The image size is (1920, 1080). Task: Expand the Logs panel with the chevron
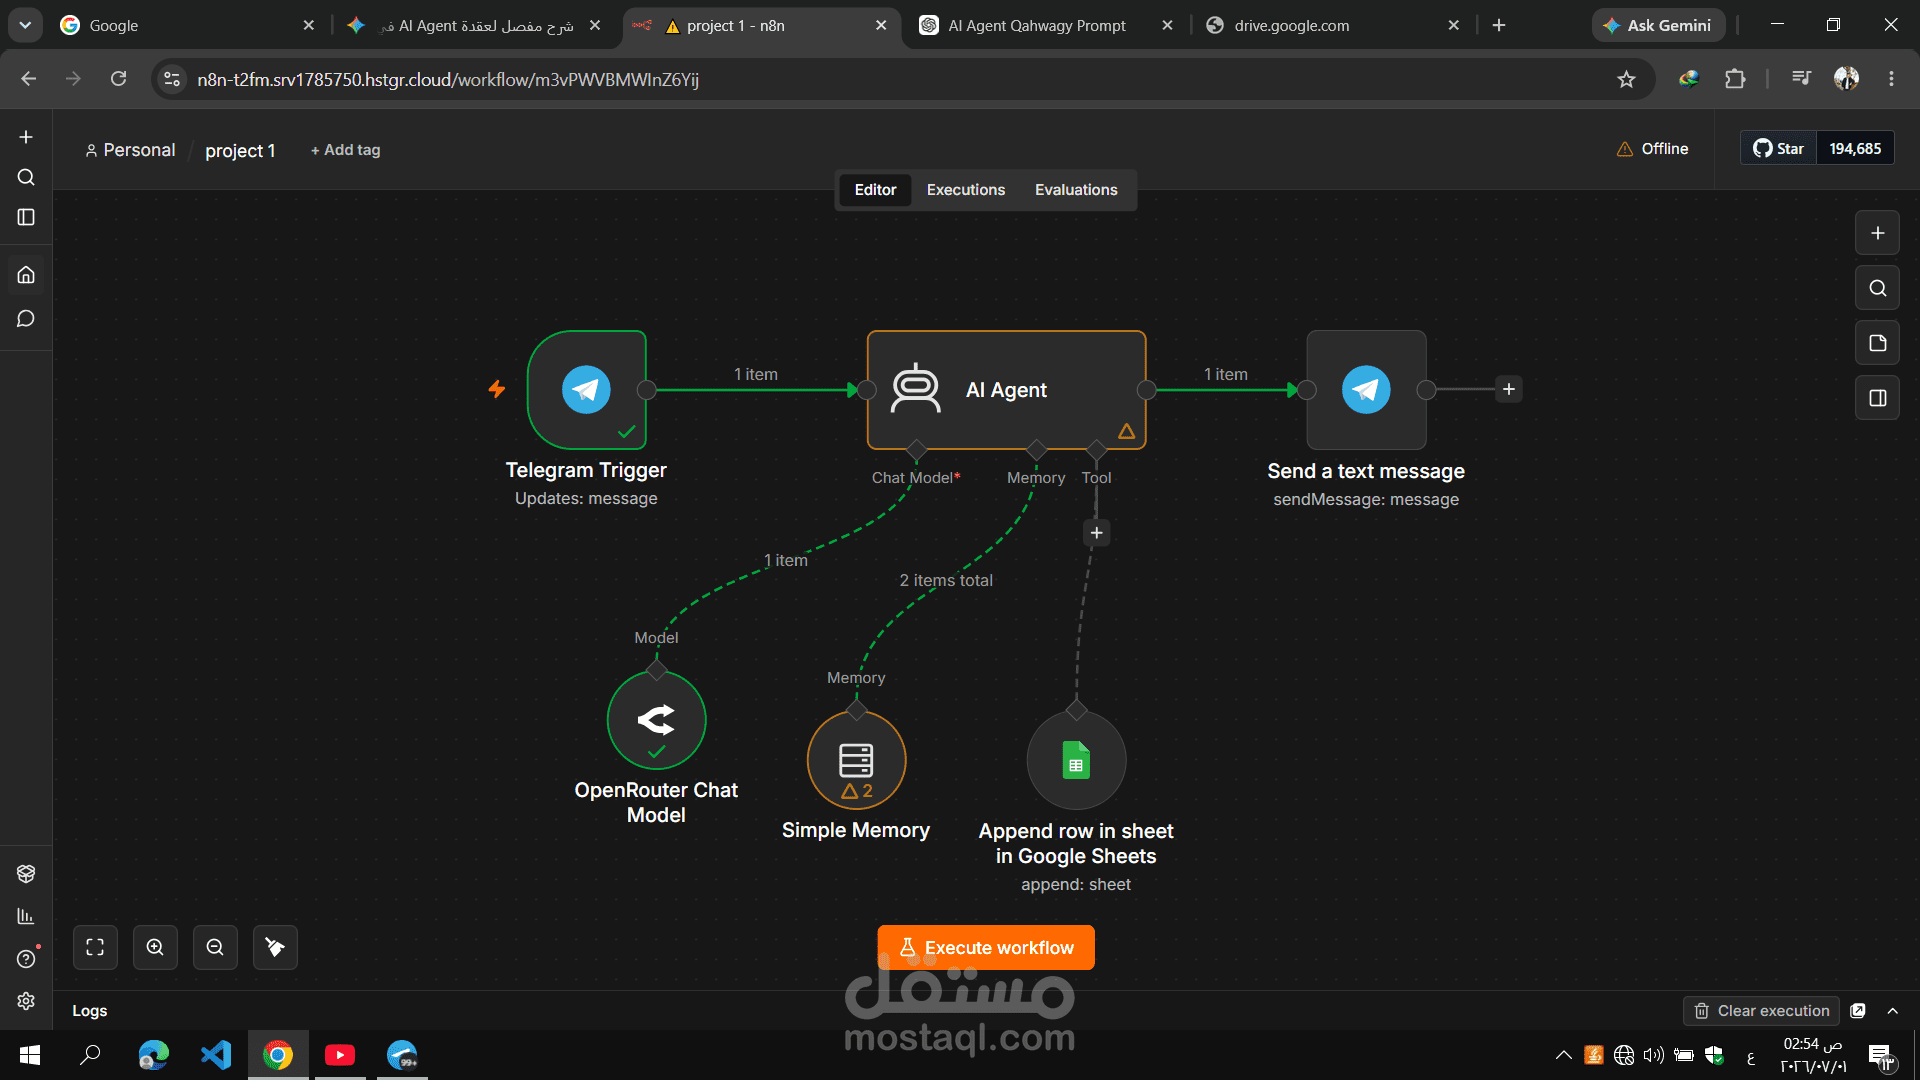pyautogui.click(x=1893, y=1011)
